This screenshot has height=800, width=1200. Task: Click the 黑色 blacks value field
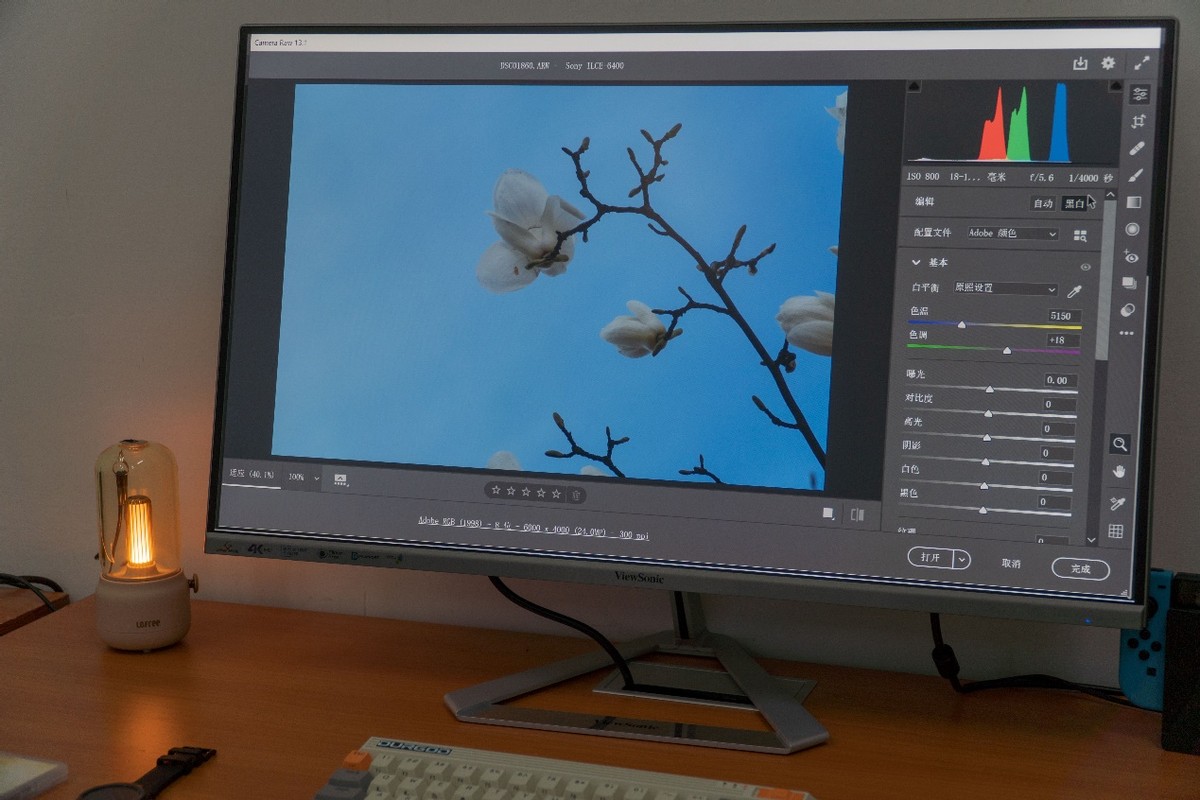click(x=1054, y=502)
